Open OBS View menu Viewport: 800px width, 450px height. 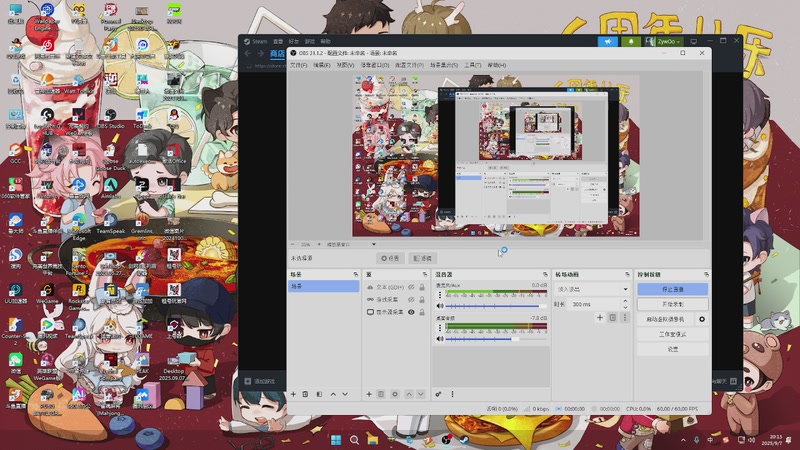[345, 65]
